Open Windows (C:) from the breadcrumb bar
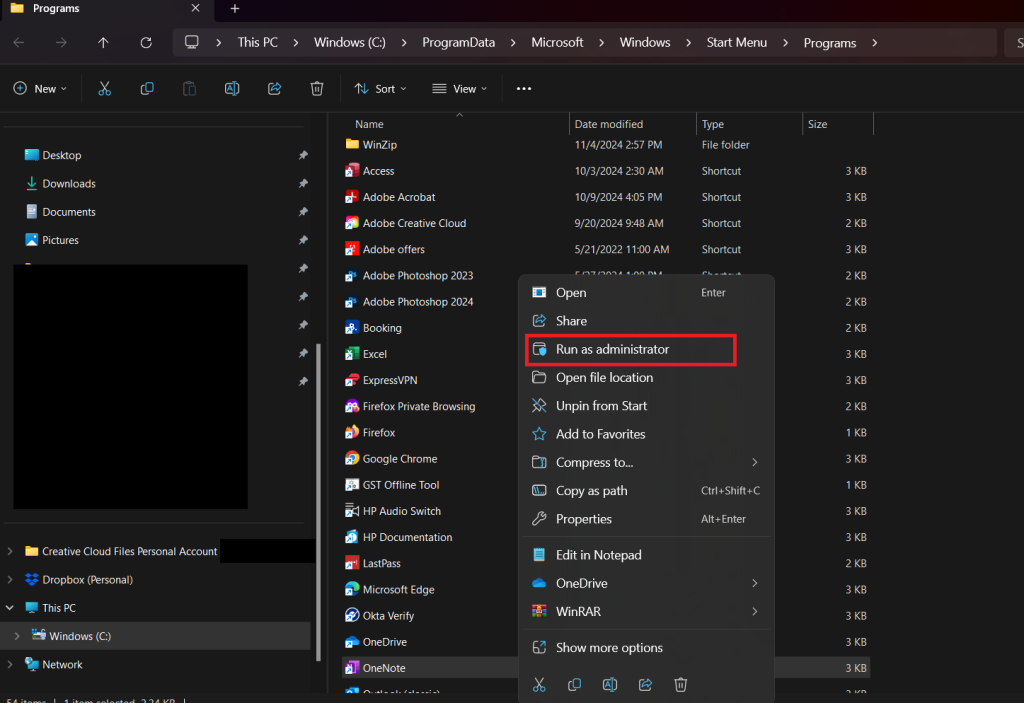The width and height of the screenshot is (1024, 703). click(349, 42)
